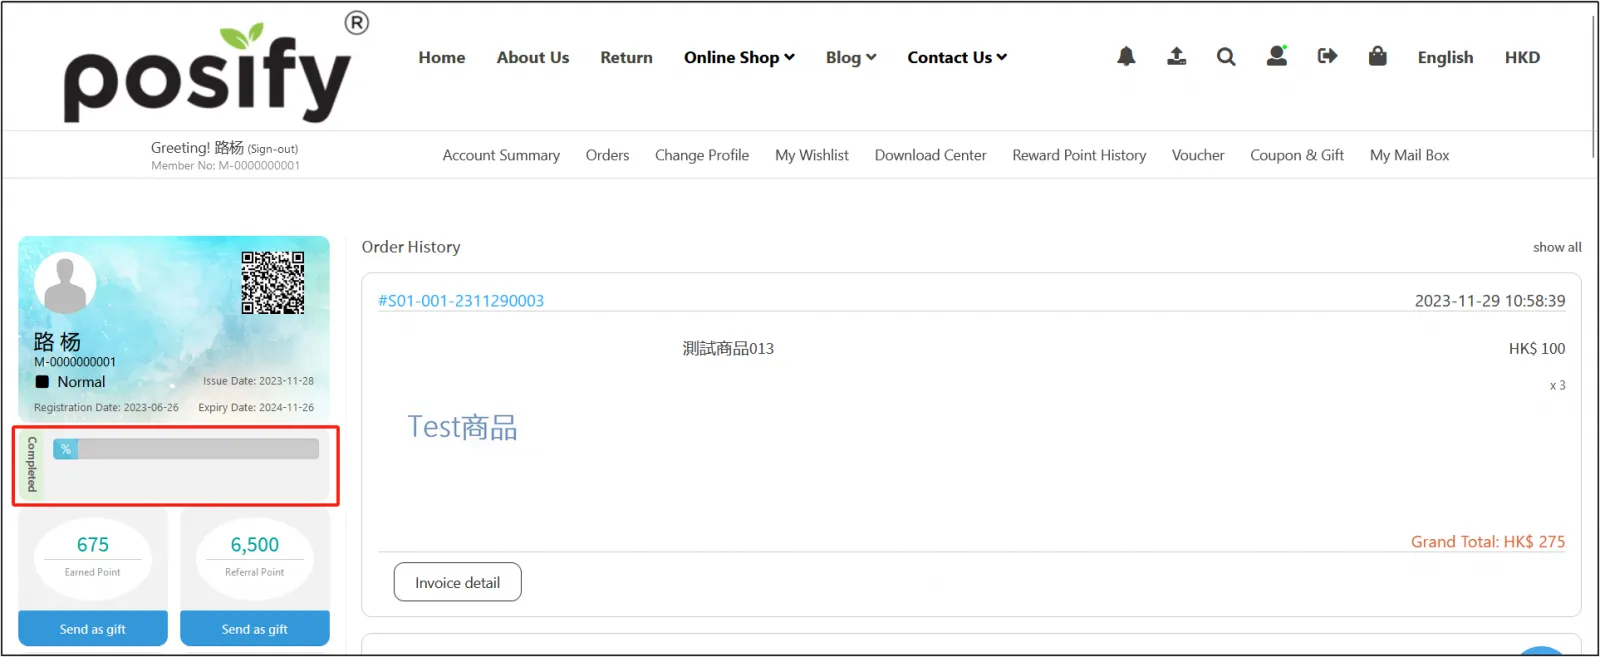Click the member QR code

(273, 283)
